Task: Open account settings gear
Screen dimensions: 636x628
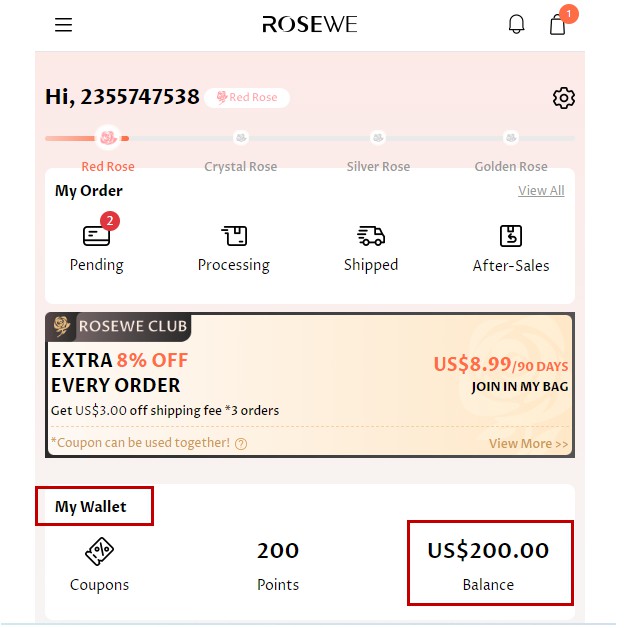Action: click(x=563, y=98)
